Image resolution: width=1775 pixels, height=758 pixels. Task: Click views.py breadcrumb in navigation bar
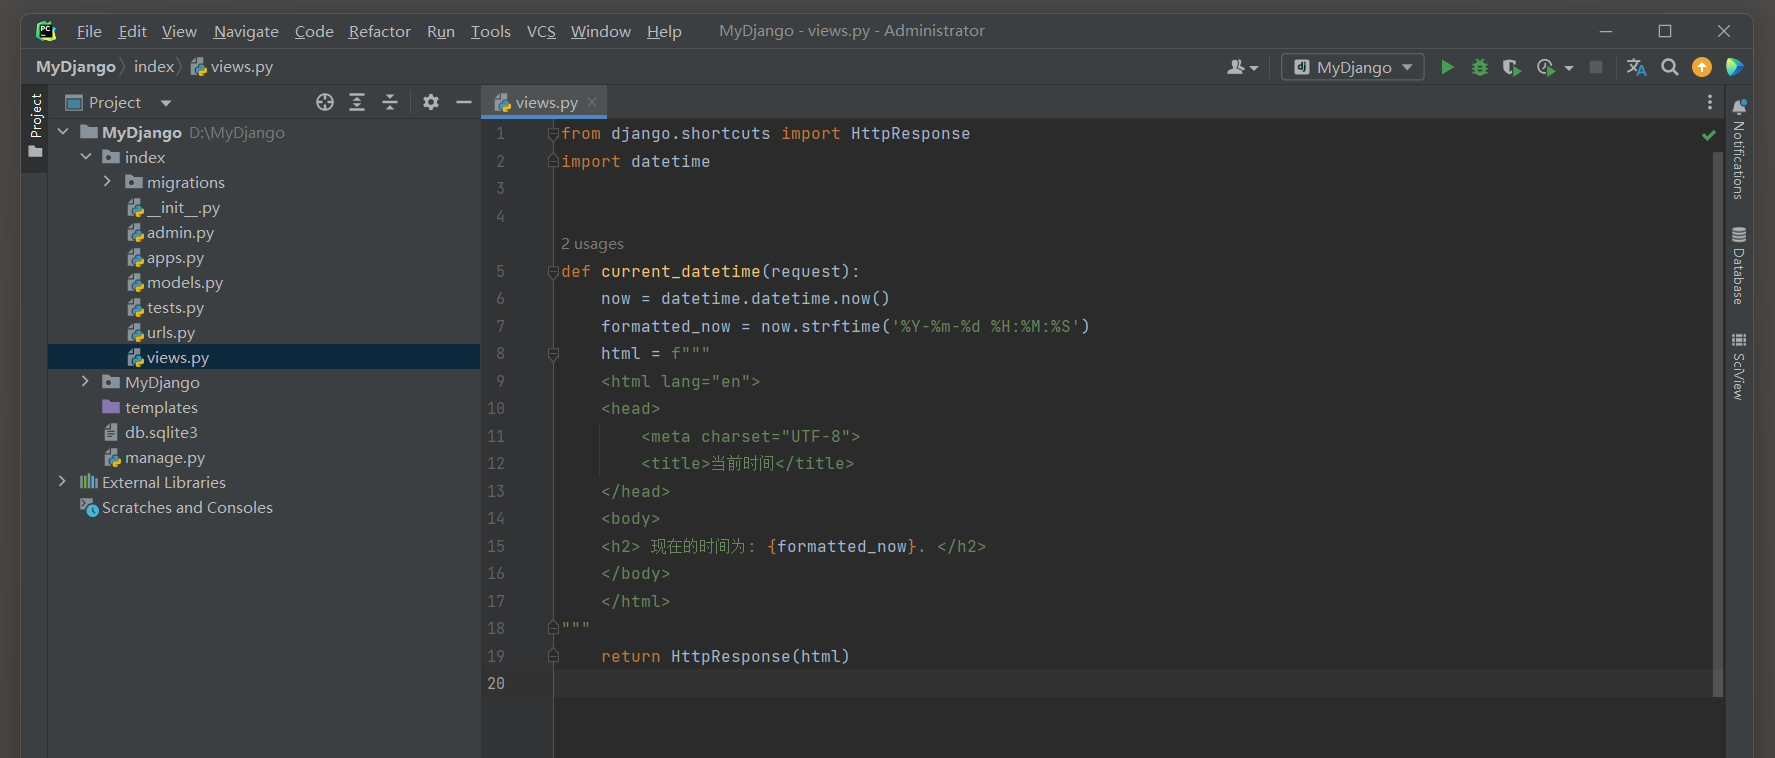coord(231,67)
